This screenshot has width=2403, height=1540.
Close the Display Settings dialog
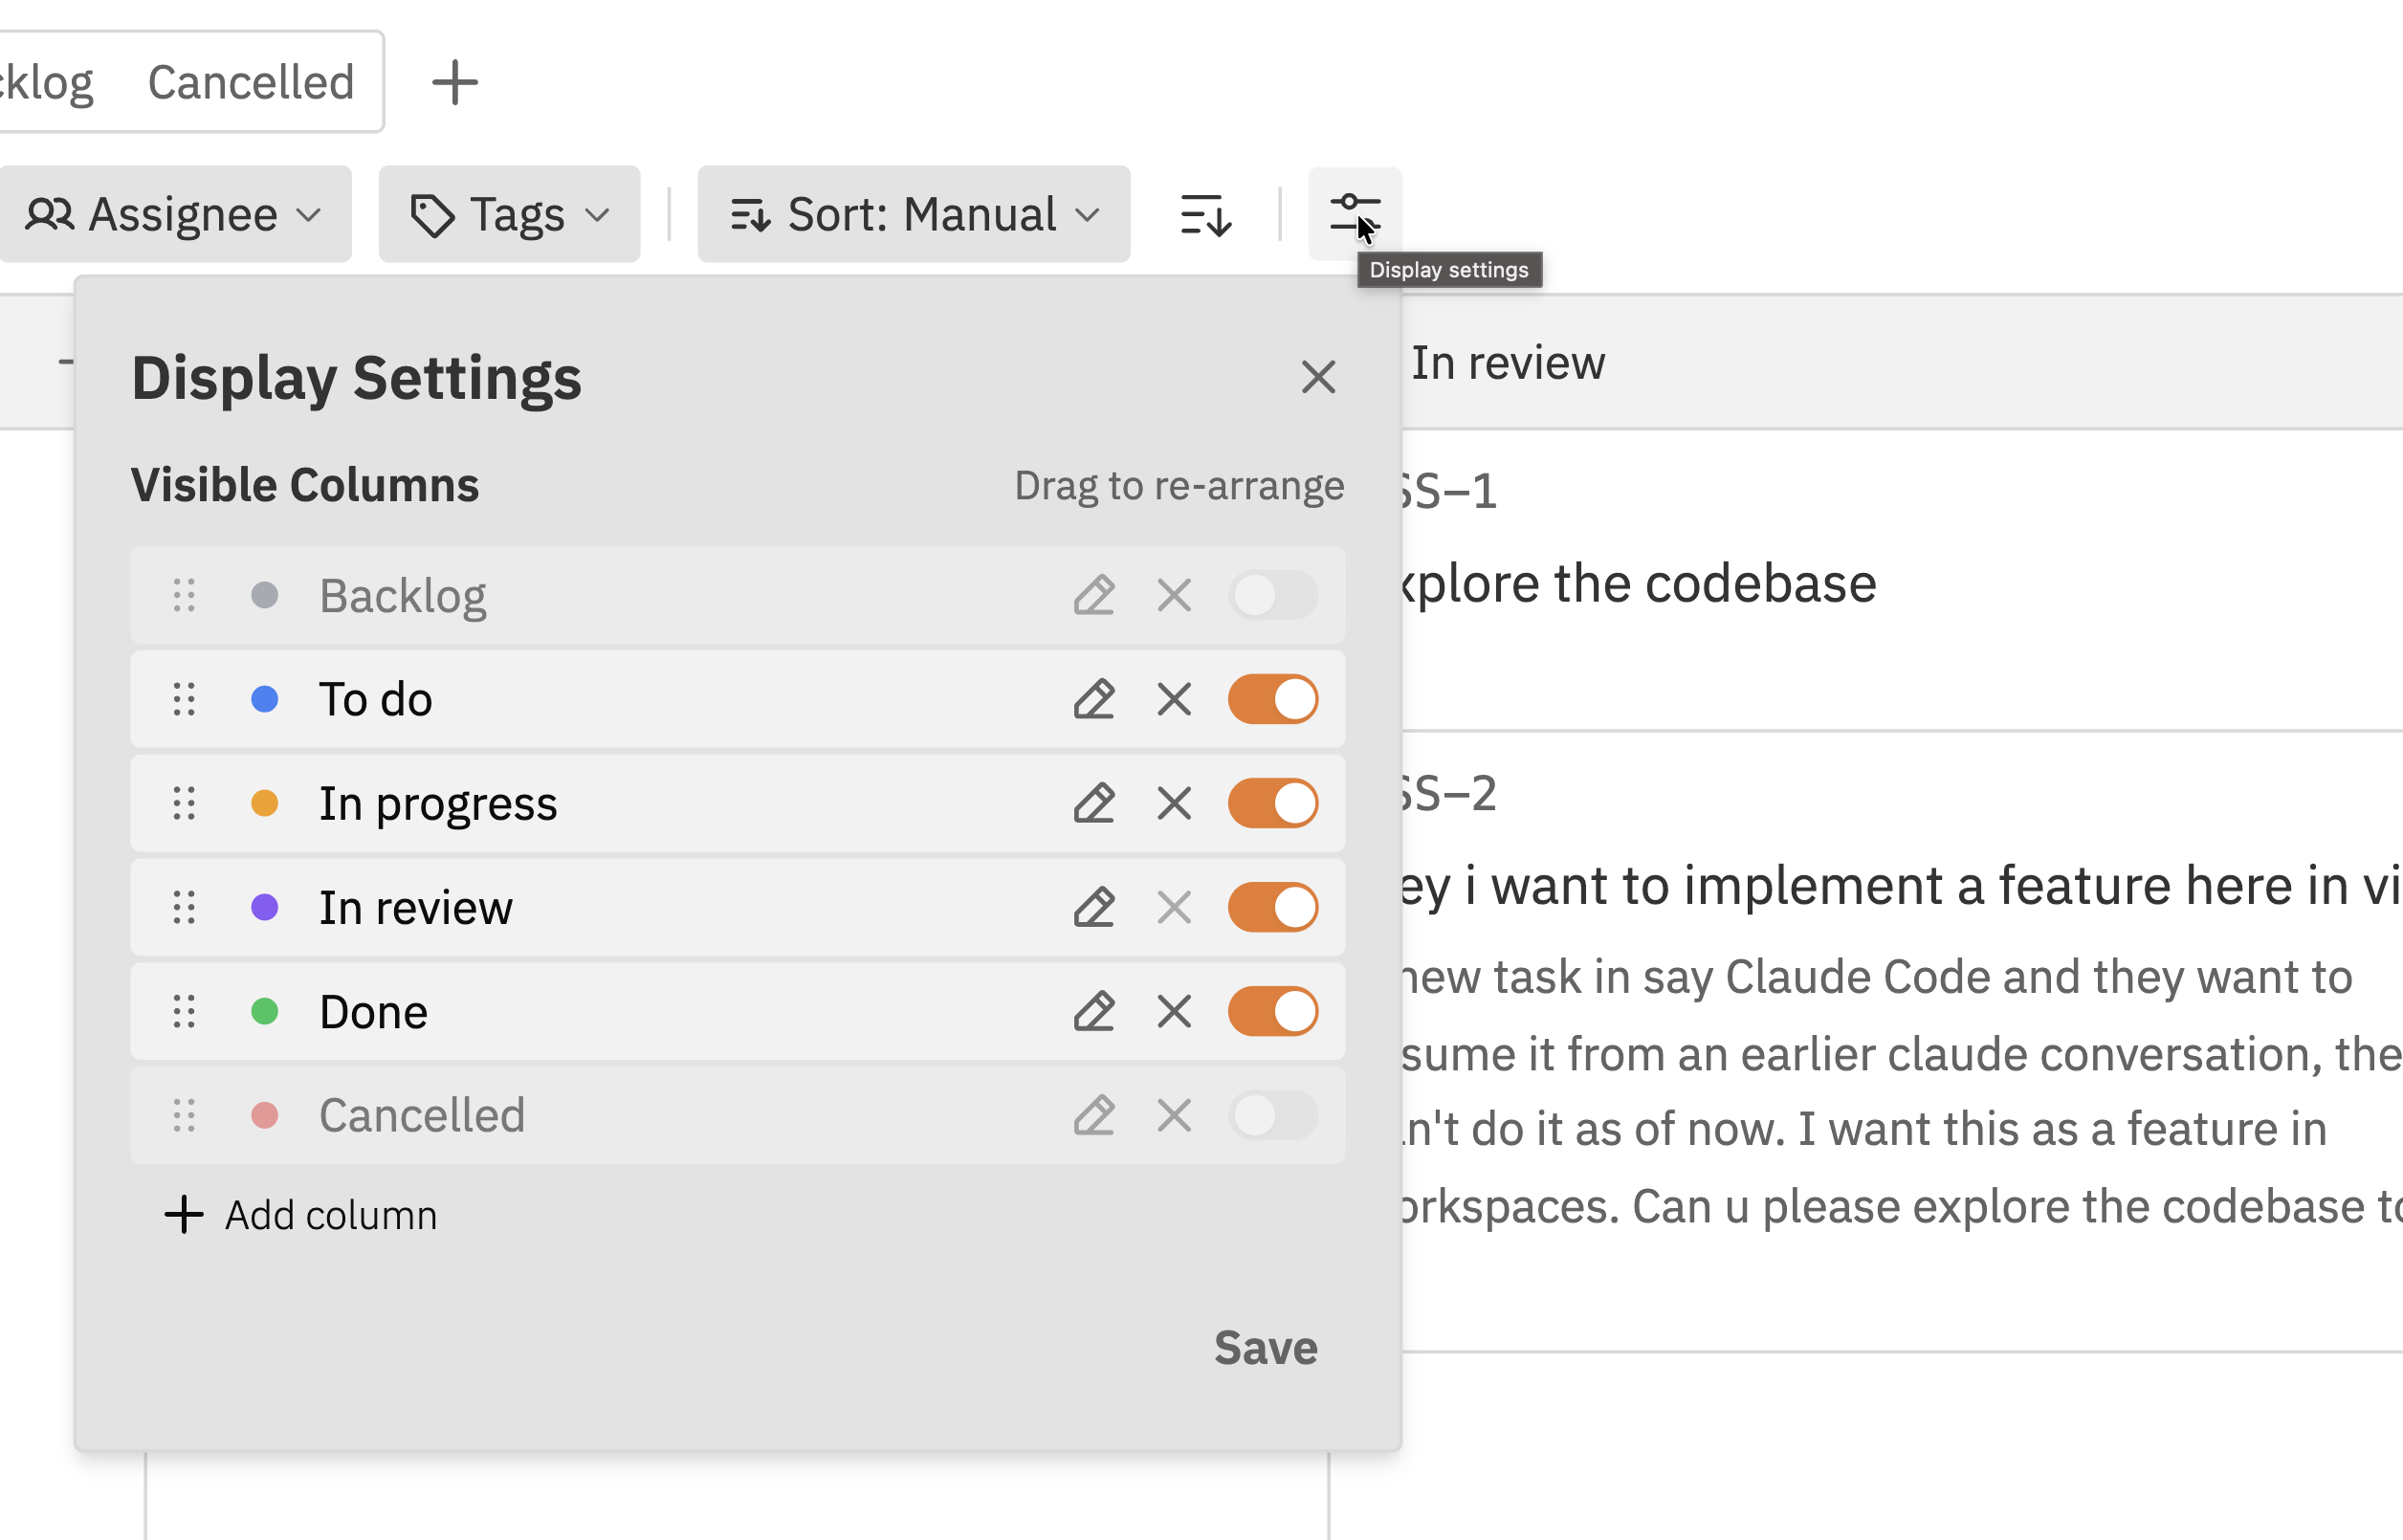click(x=1319, y=377)
